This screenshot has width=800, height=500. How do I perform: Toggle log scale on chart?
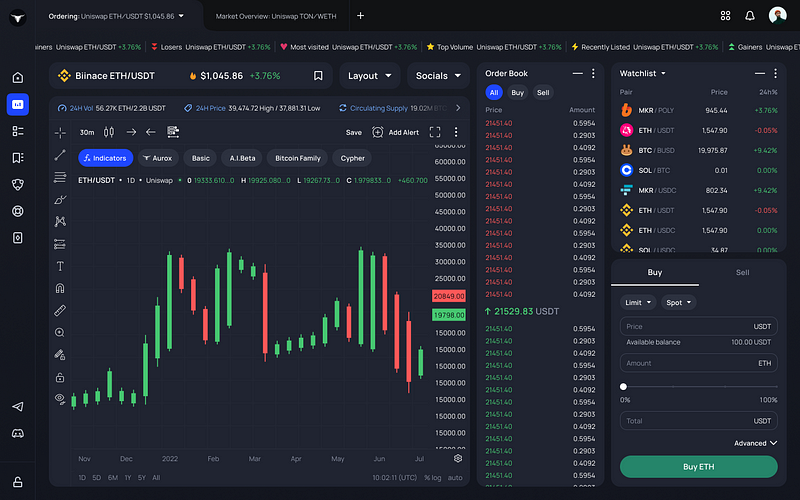tap(436, 478)
